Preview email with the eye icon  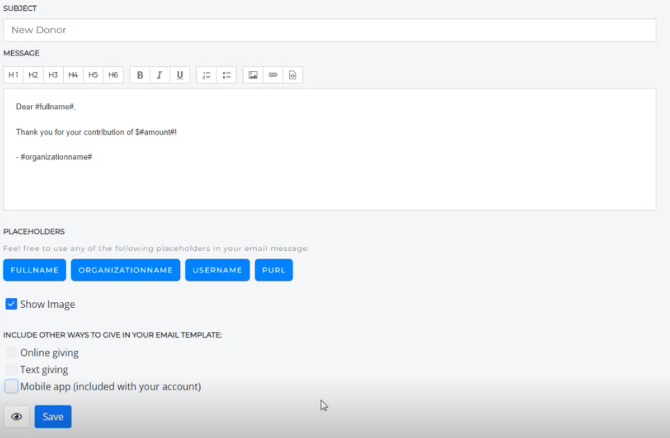[x=16, y=417]
